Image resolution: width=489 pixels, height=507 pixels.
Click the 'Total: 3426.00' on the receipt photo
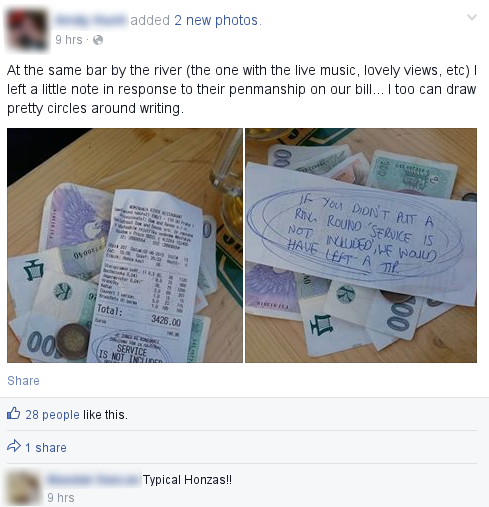pos(139,316)
